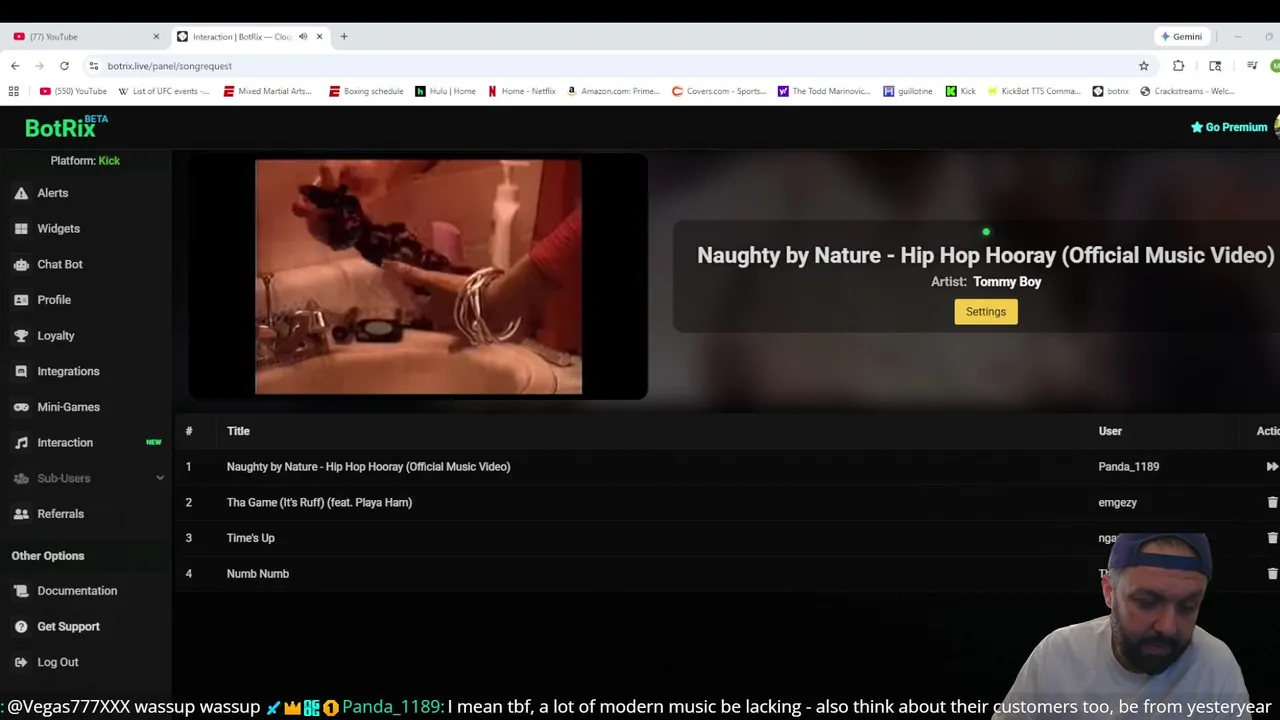Click the playing music video thumbnail

(x=418, y=276)
